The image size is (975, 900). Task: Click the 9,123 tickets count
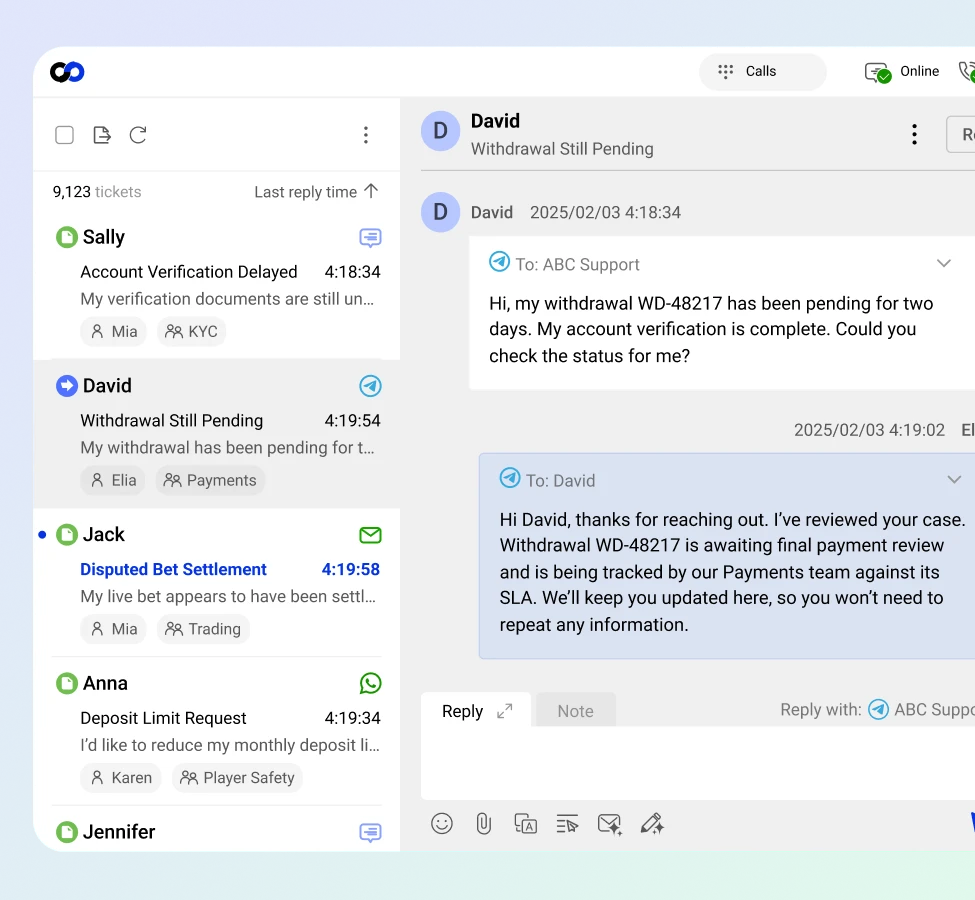(97, 192)
